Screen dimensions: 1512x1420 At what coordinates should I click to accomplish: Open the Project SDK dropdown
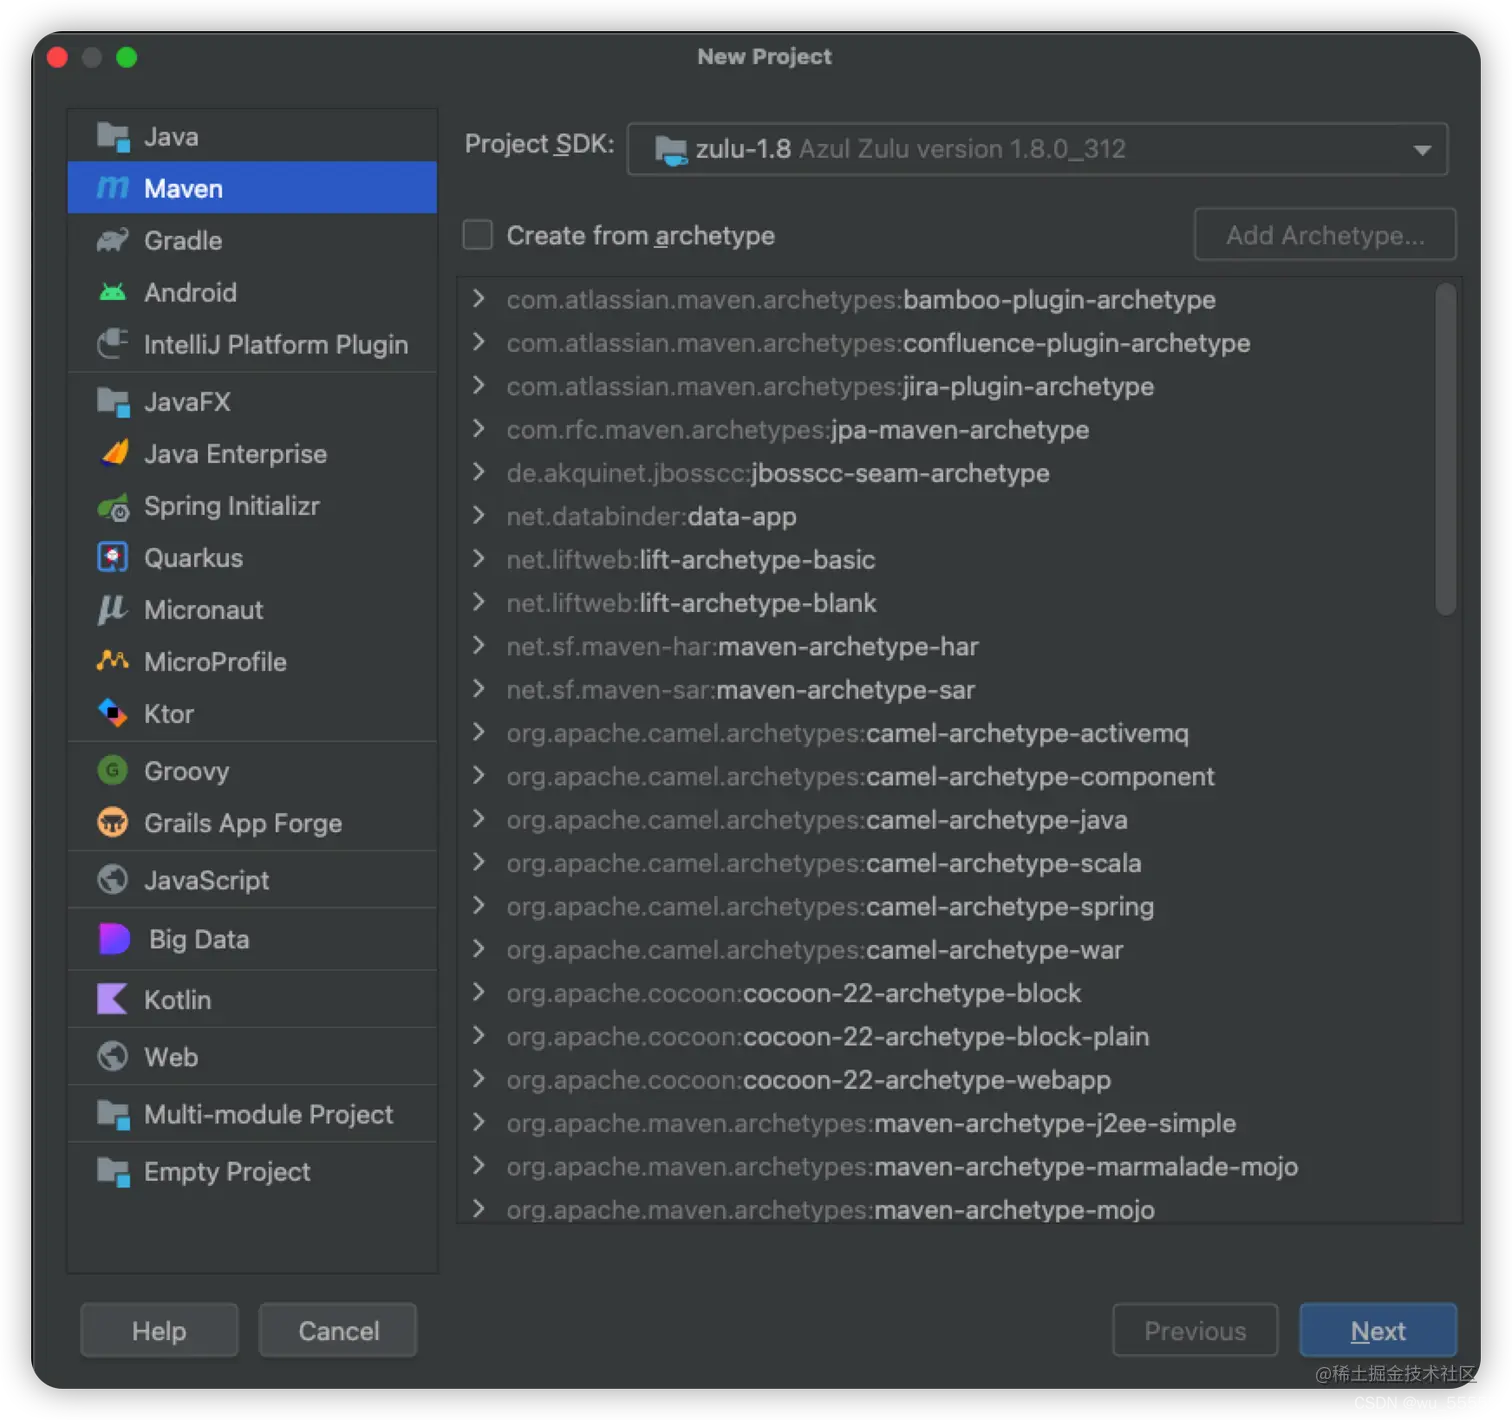tap(1037, 149)
